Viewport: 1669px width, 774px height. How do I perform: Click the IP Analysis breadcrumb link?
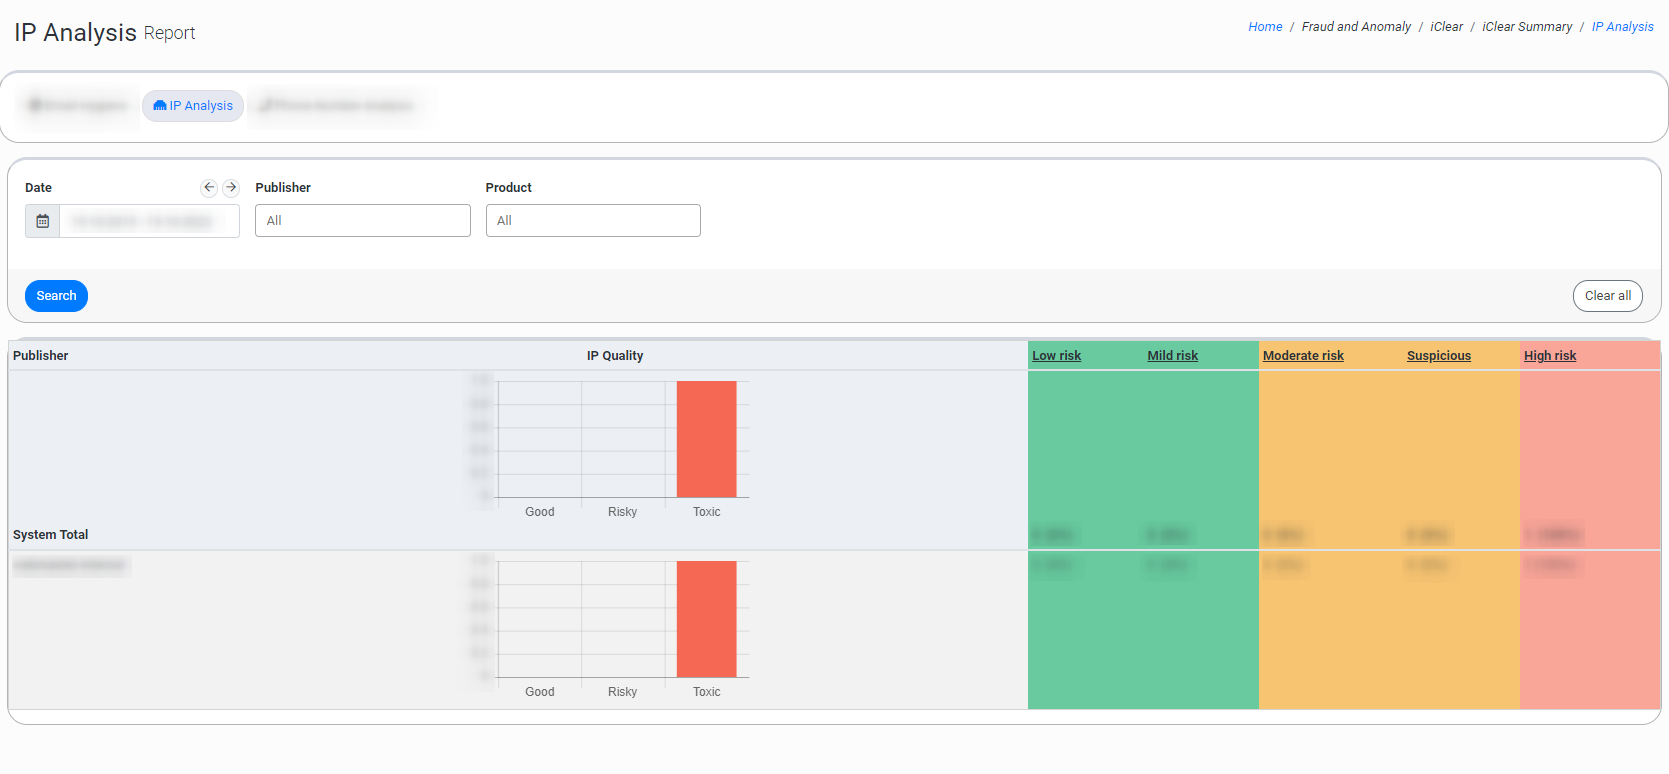pyautogui.click(x=1622, y=27)
